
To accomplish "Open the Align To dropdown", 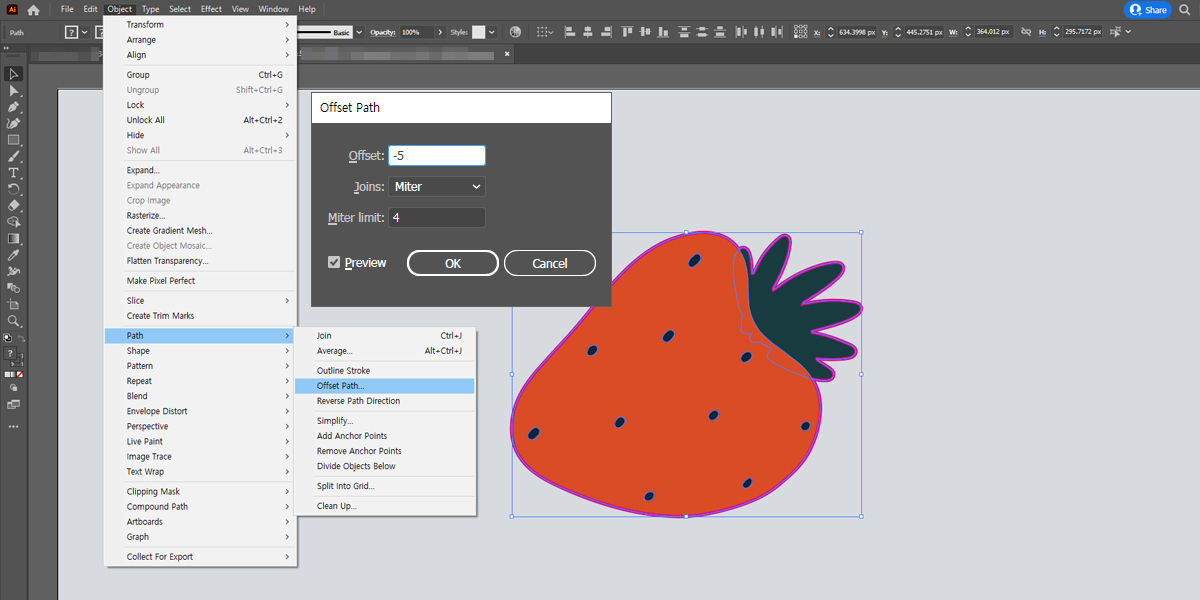I will pos(543,32).
